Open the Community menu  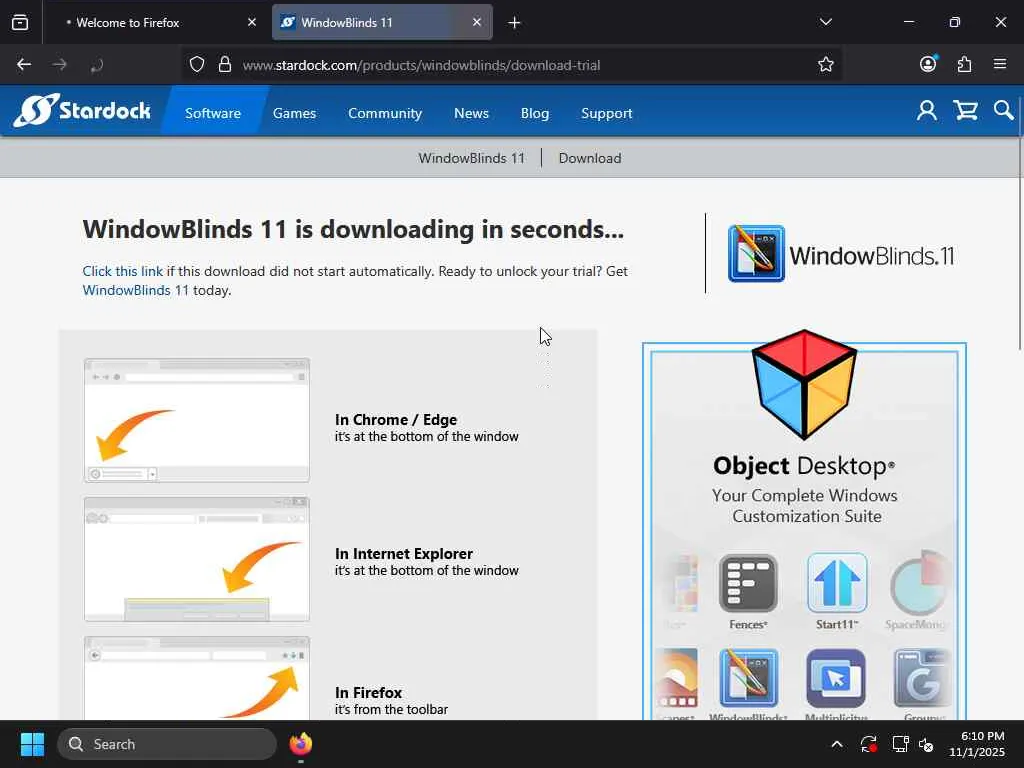(x=385, y=113)
